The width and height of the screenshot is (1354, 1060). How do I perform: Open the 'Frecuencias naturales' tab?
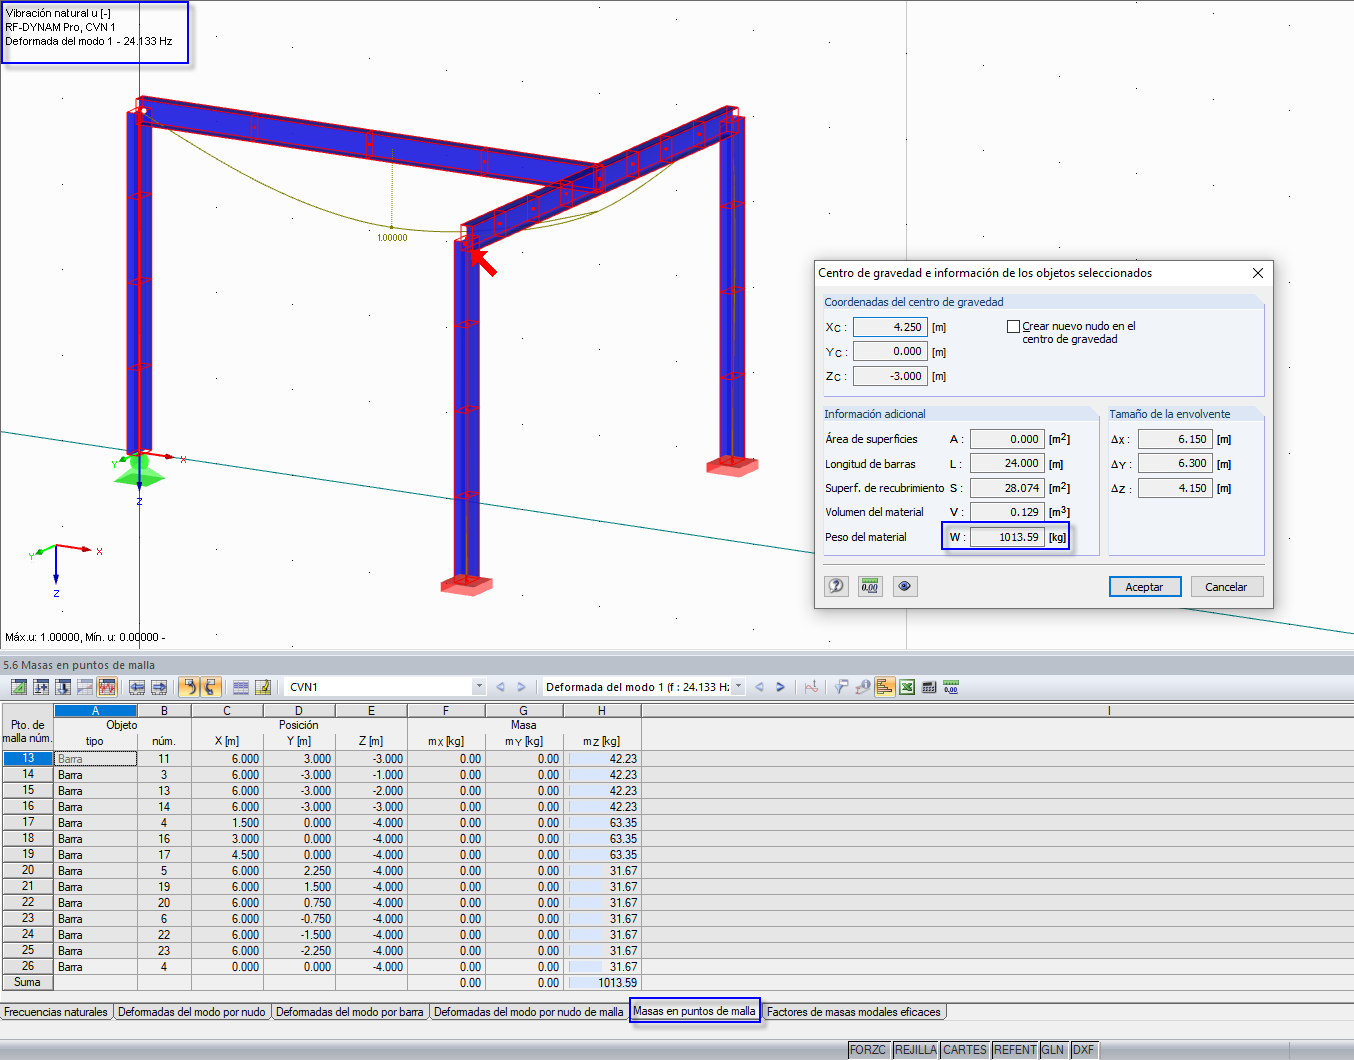click(56, 1012)
